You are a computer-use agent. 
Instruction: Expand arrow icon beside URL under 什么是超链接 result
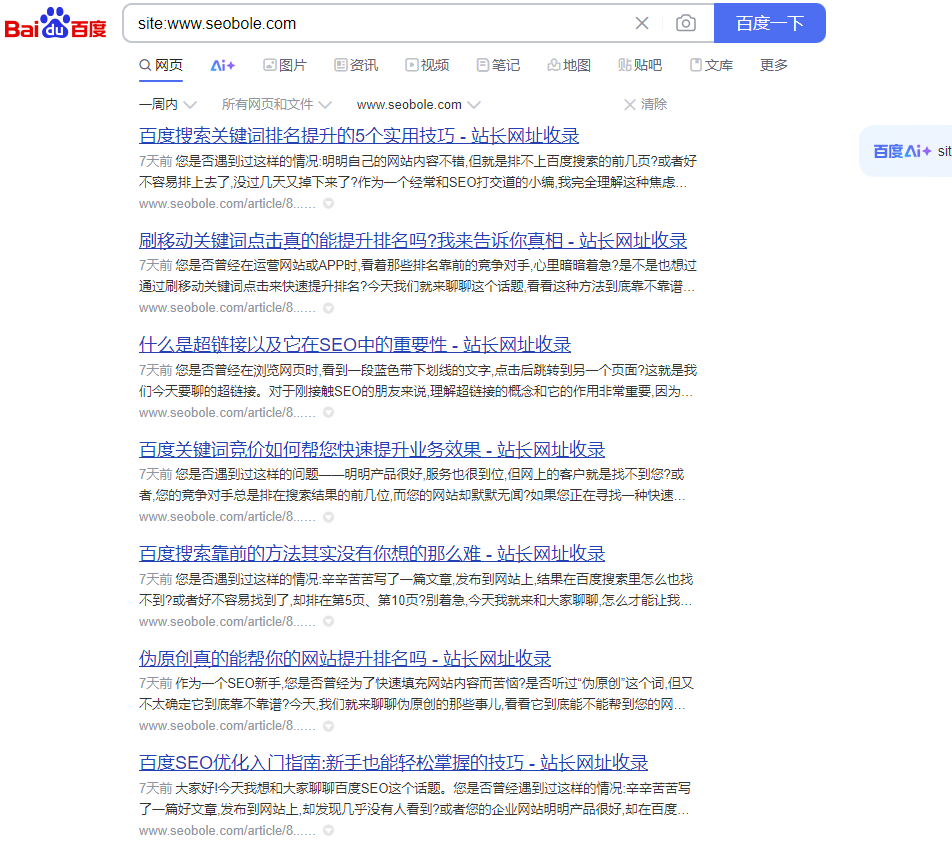coord(328,412)
